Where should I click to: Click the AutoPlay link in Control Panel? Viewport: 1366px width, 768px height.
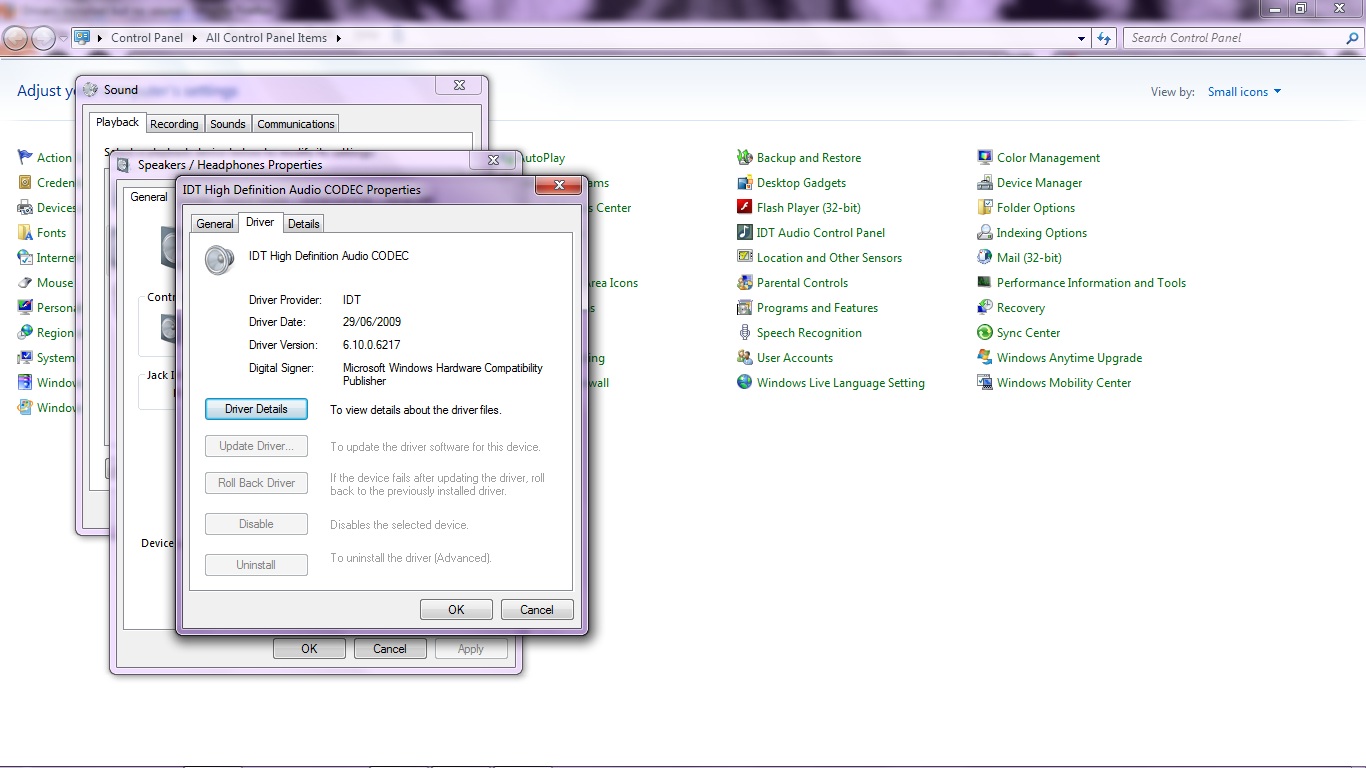(x=541, y=158)
